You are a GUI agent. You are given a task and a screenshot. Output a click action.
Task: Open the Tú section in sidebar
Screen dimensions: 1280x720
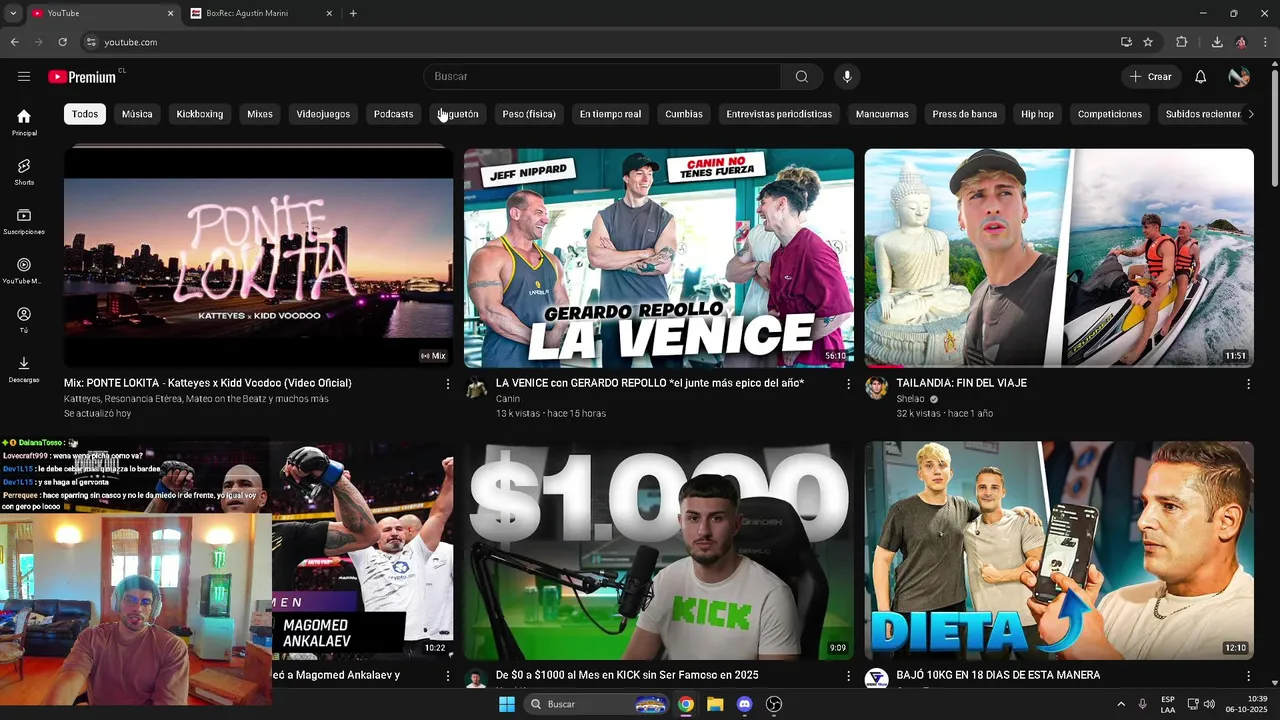tap(24, 320)
